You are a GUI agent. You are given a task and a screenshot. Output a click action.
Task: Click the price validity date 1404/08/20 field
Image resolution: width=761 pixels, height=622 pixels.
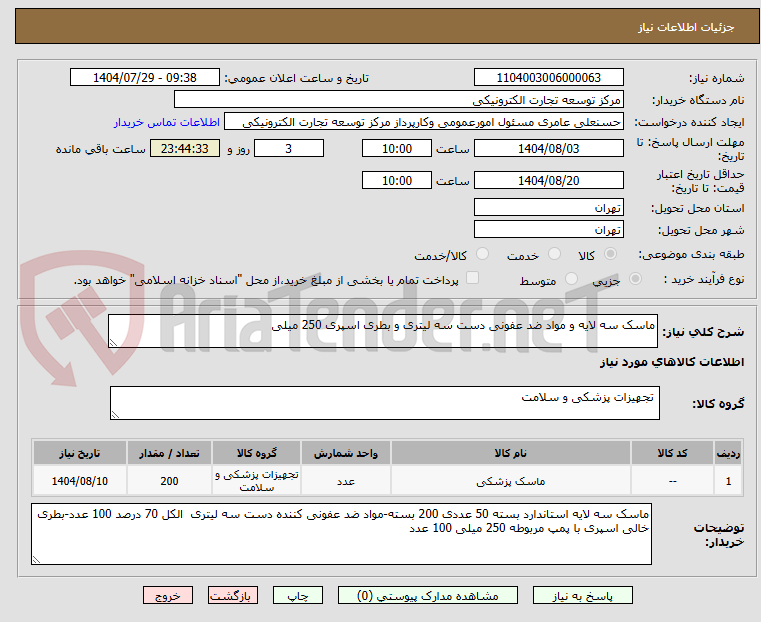(x=548, y=180)
